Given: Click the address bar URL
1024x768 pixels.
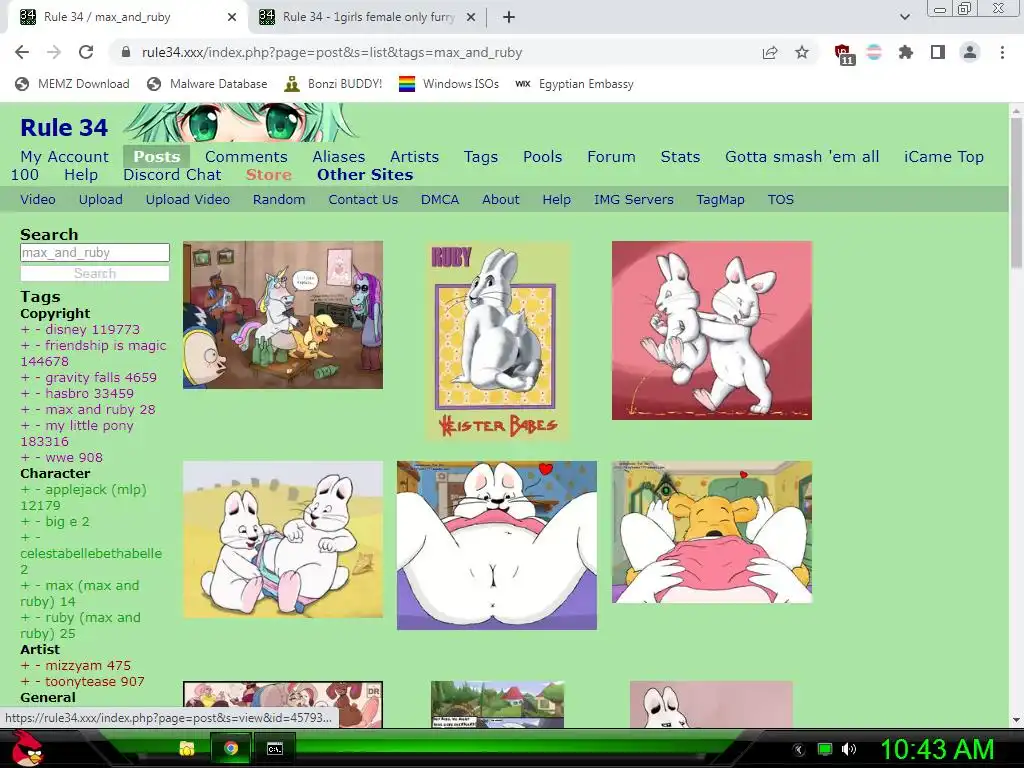Looking at the screenshot, I should [332, 52].
